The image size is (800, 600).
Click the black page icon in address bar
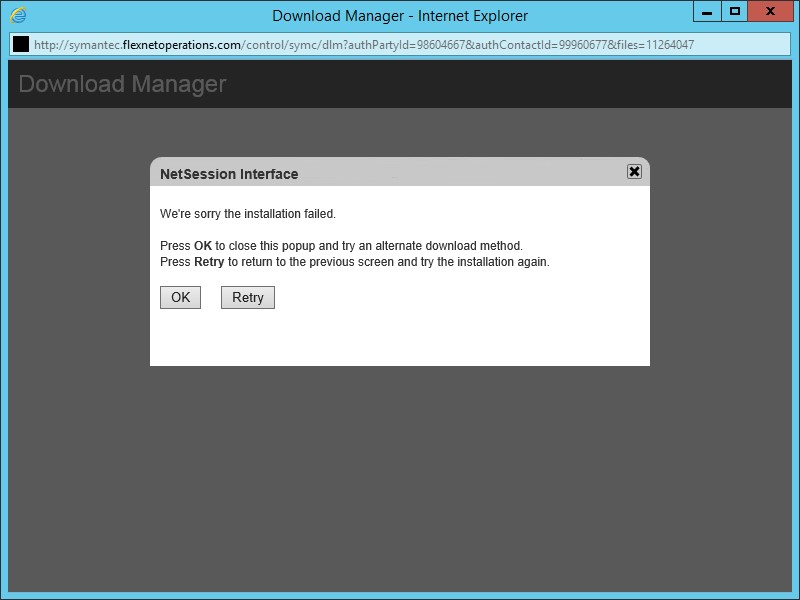21,44
